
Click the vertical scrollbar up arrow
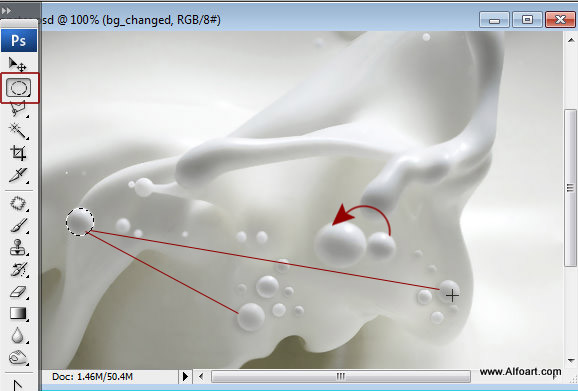(x=571, y=40)
